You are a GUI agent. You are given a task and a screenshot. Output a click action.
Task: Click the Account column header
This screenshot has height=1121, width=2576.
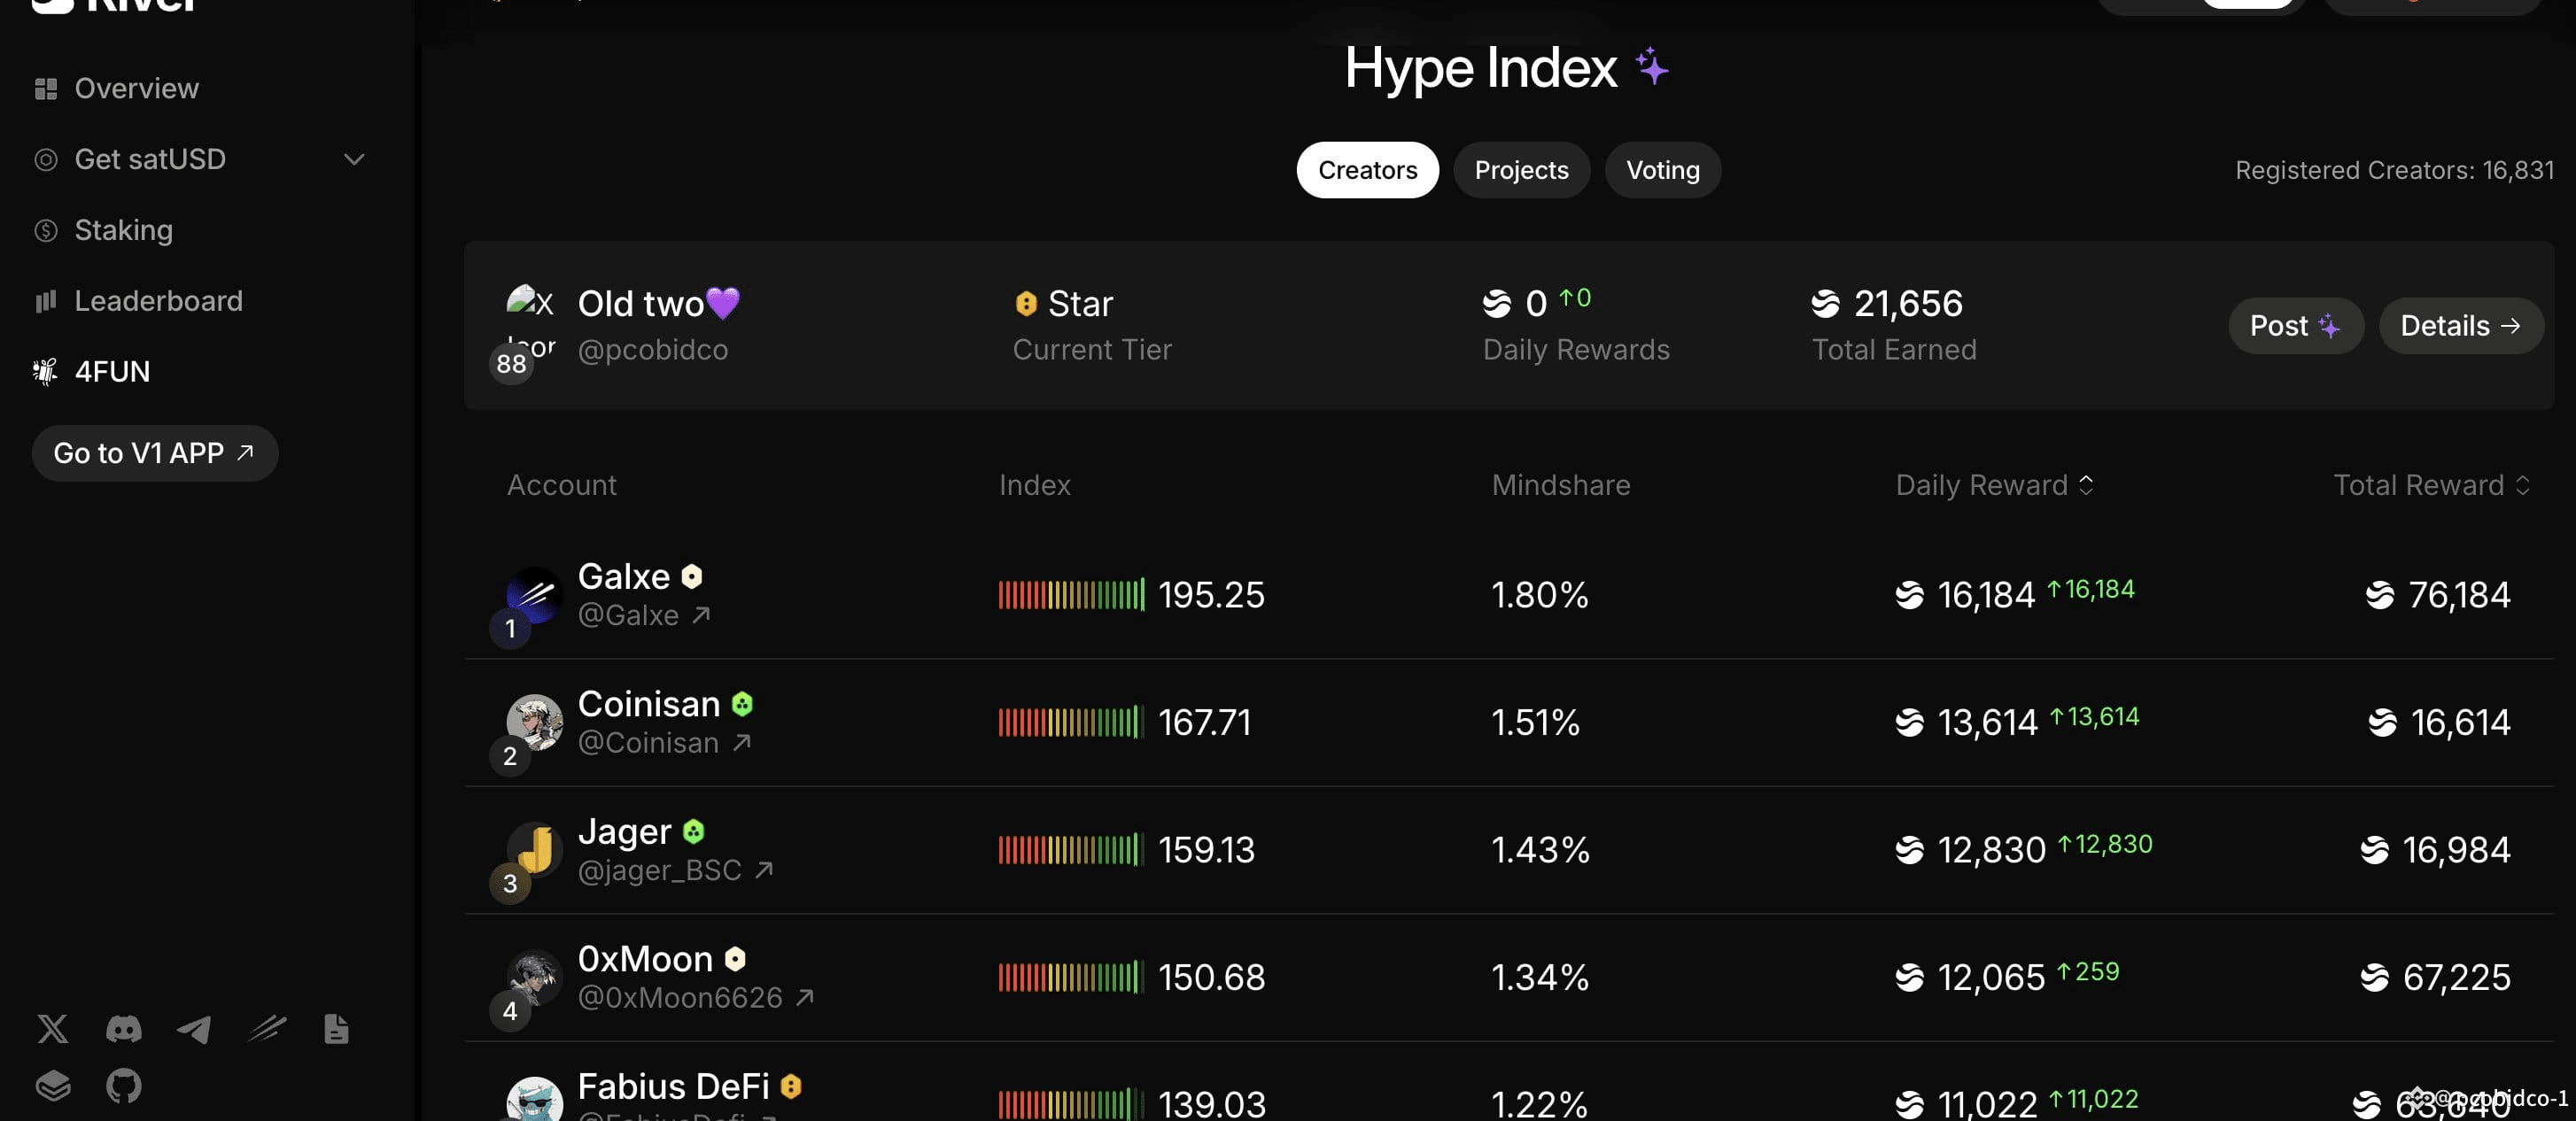pyautogui.click(x=562, y=485)
